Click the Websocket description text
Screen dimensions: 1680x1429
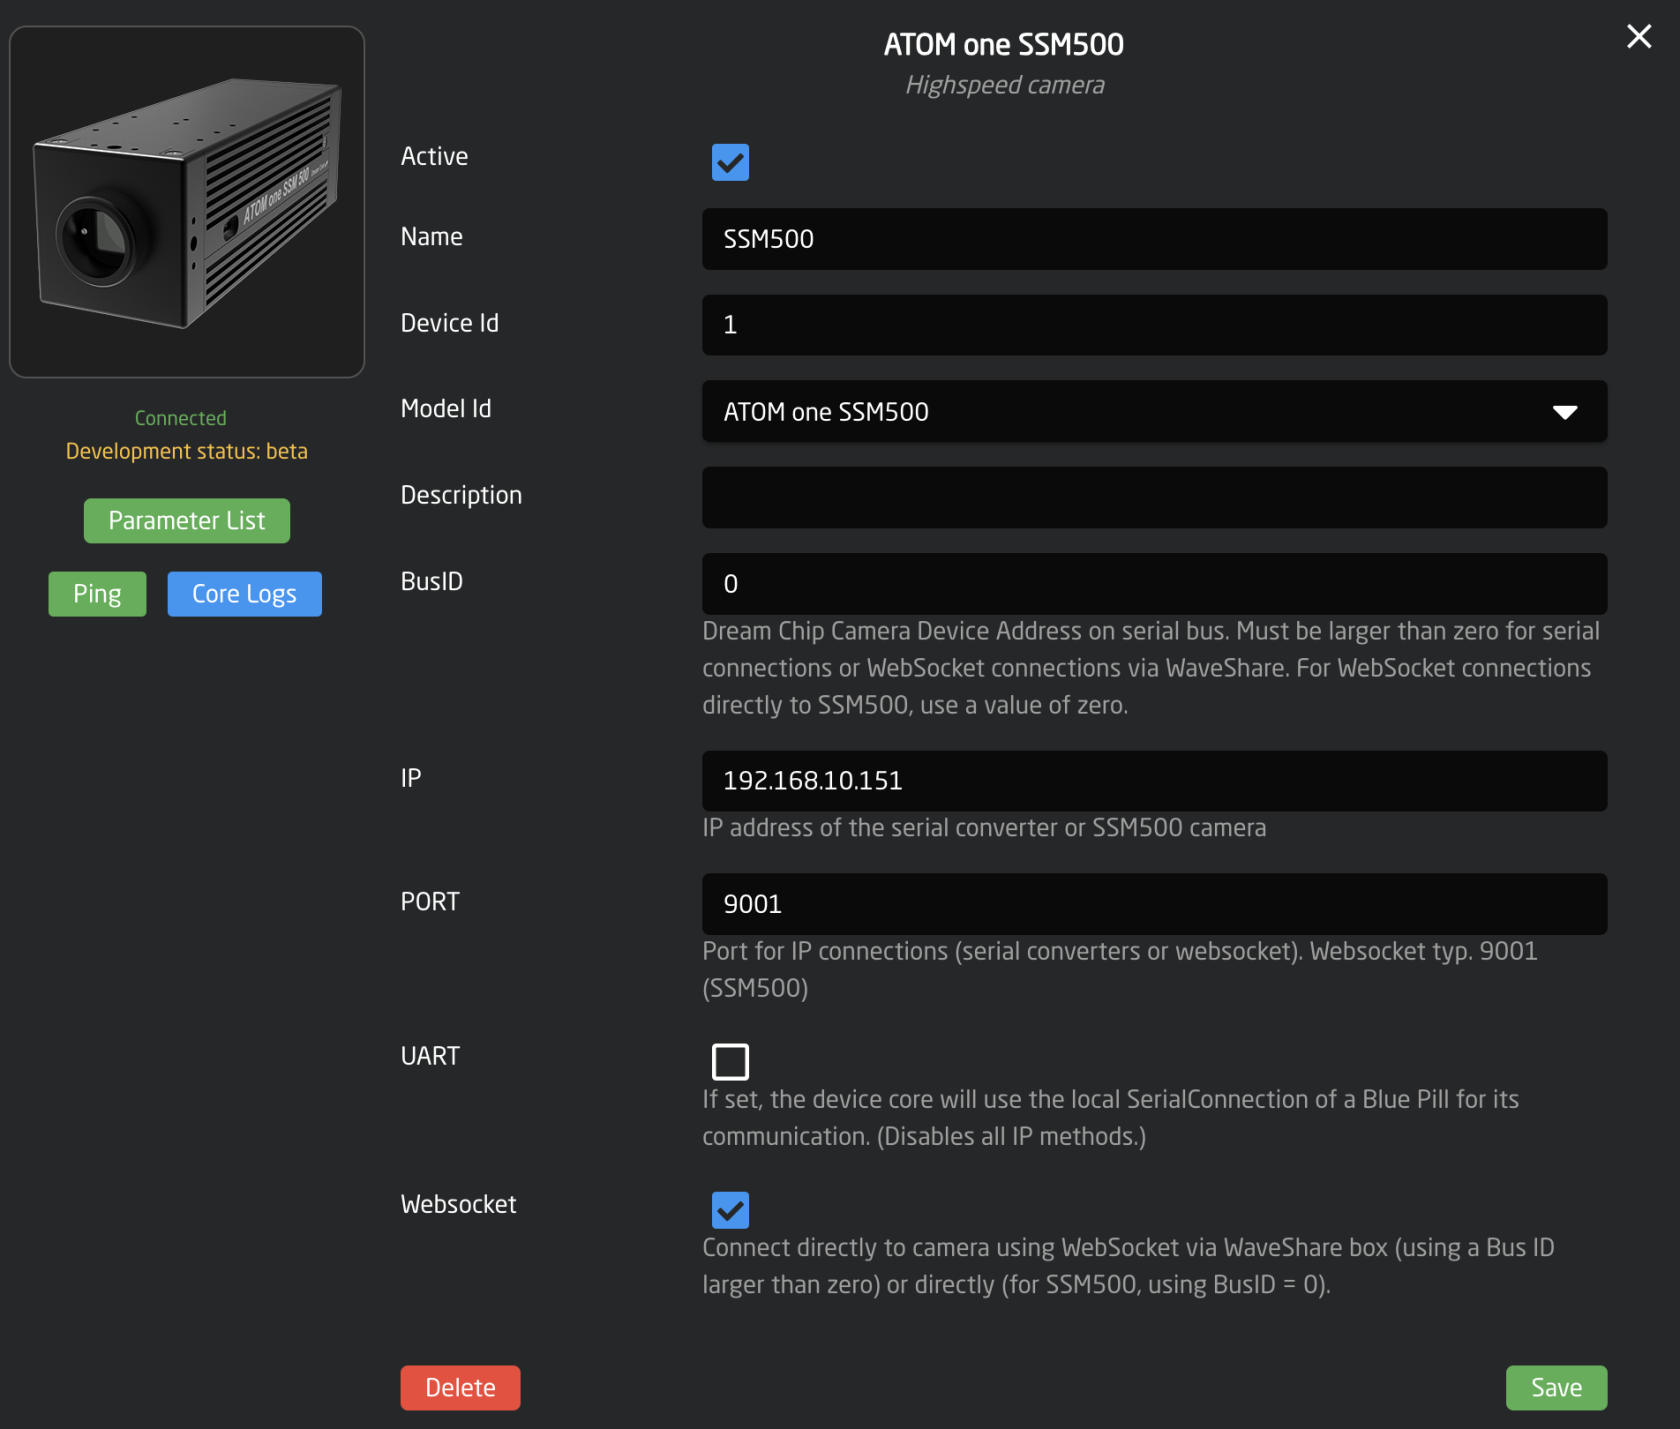click(x=1128, y=1266)
